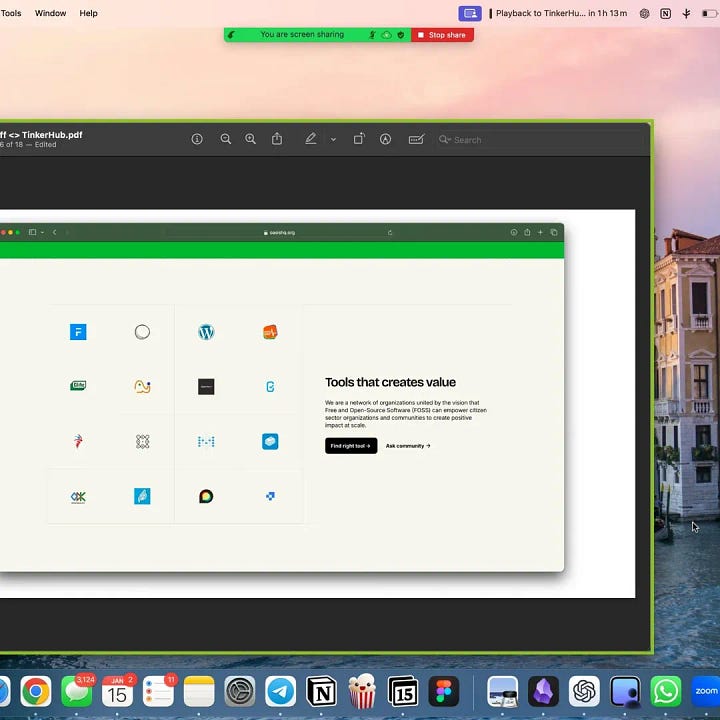Image resolution: width=720 pixels, height=720 pixels.
Task: Open the yellow Notes app in Dock
Action: point(199,691)
